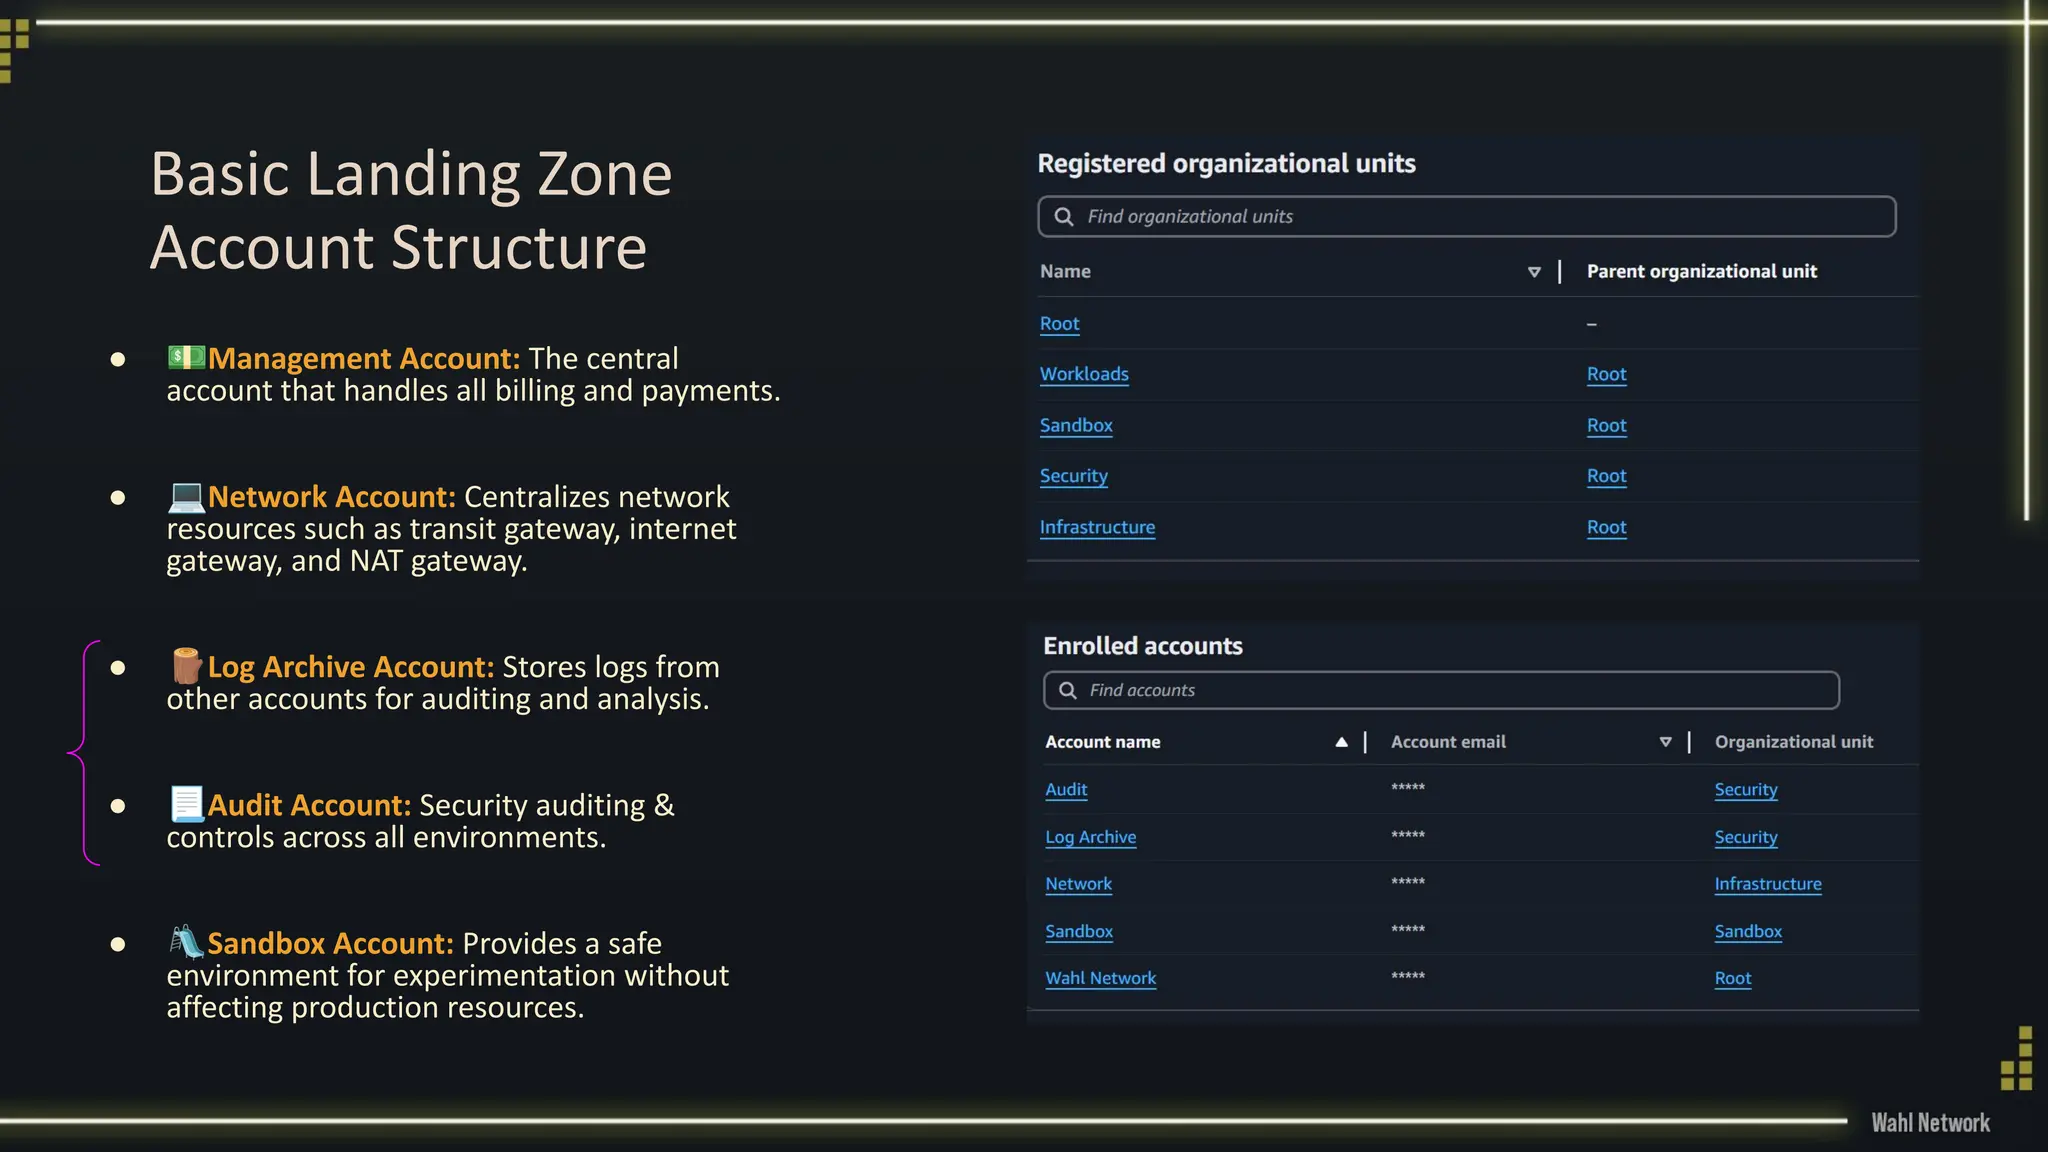Viewport: 2048px width, 1152px height.
Task: Toggle the Account name ascending sort arrow
Action: pyautogui.click(x=1341, y=742)
